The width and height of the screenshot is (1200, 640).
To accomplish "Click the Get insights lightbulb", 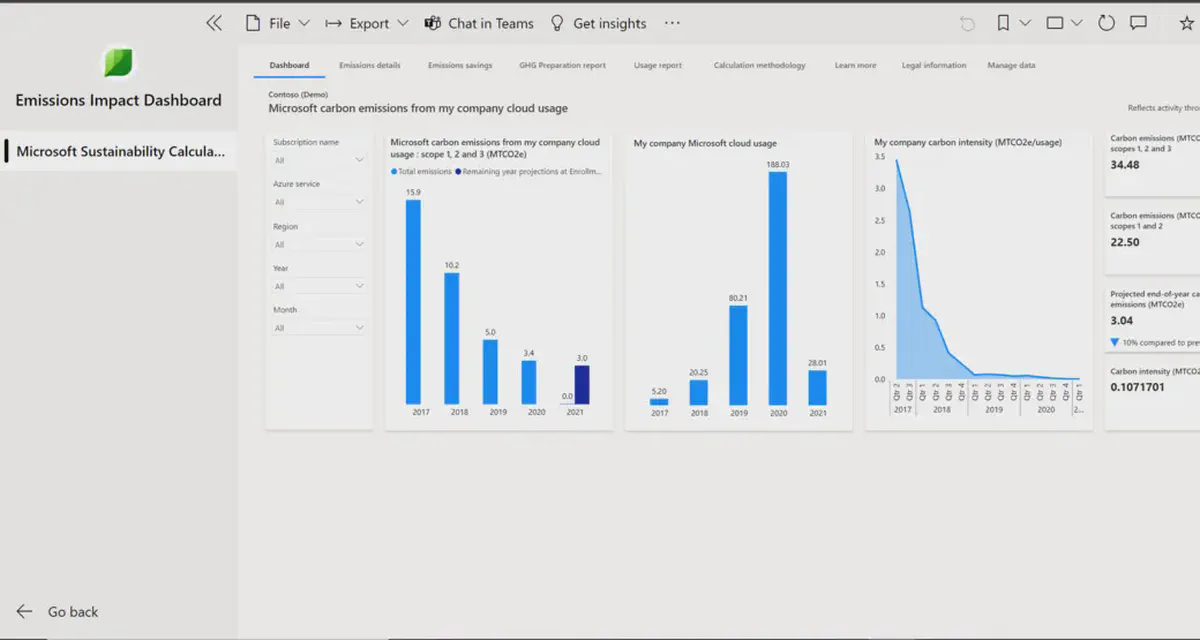I will 597,22.
